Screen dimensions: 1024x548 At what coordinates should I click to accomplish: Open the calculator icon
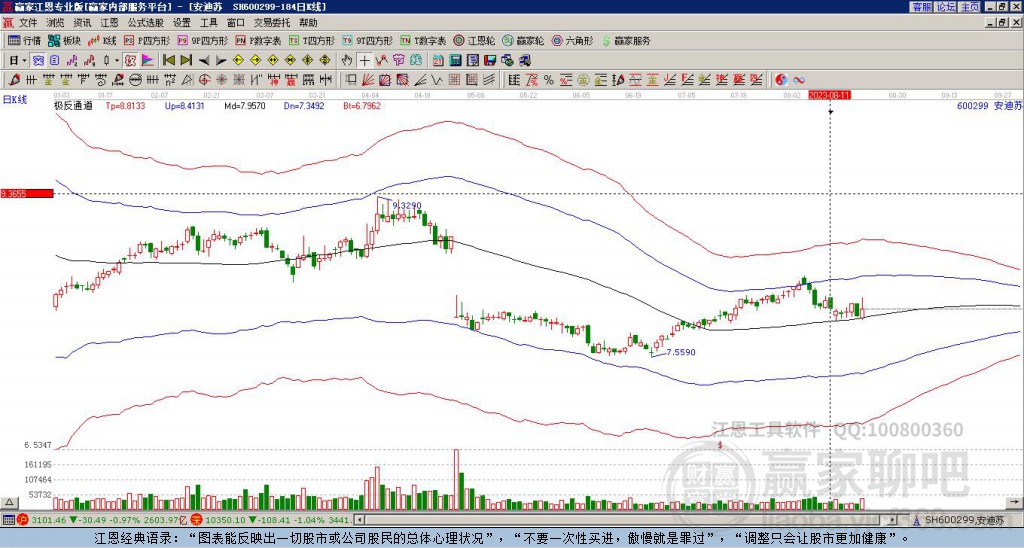(456, 61)
